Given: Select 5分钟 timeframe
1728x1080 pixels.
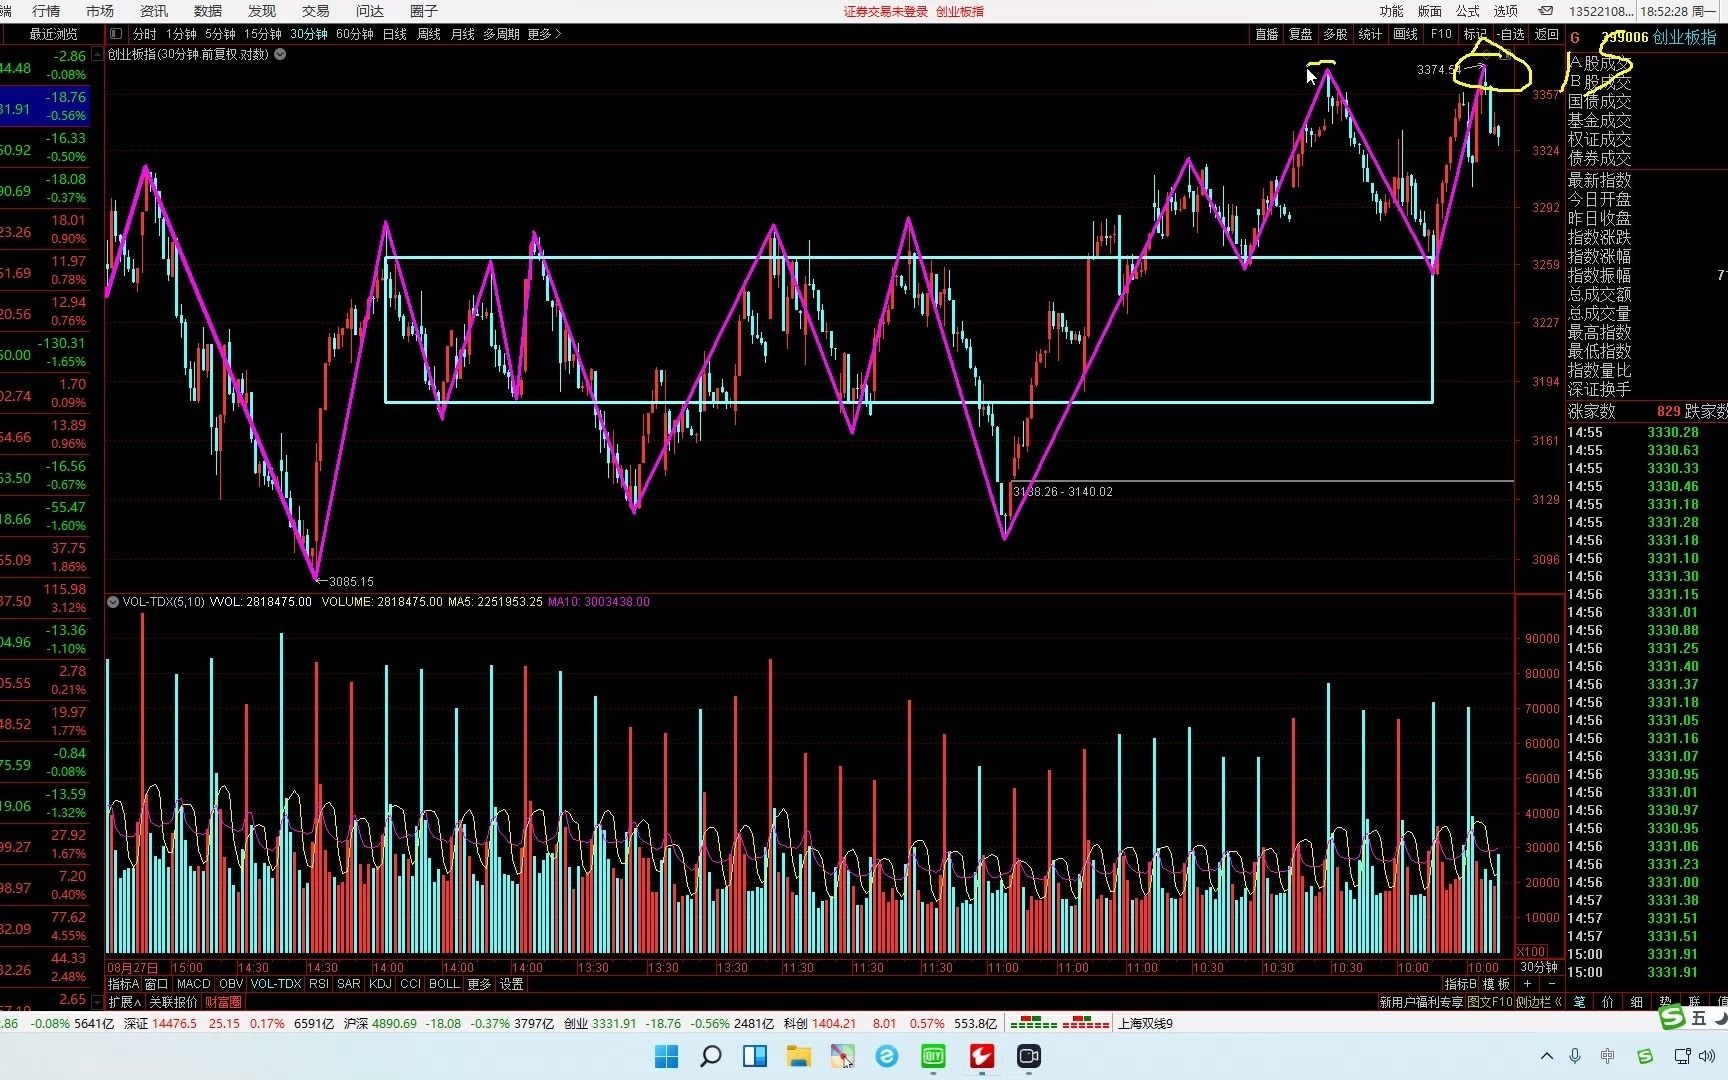Looking at the screenshot, I should coord(221,34).
